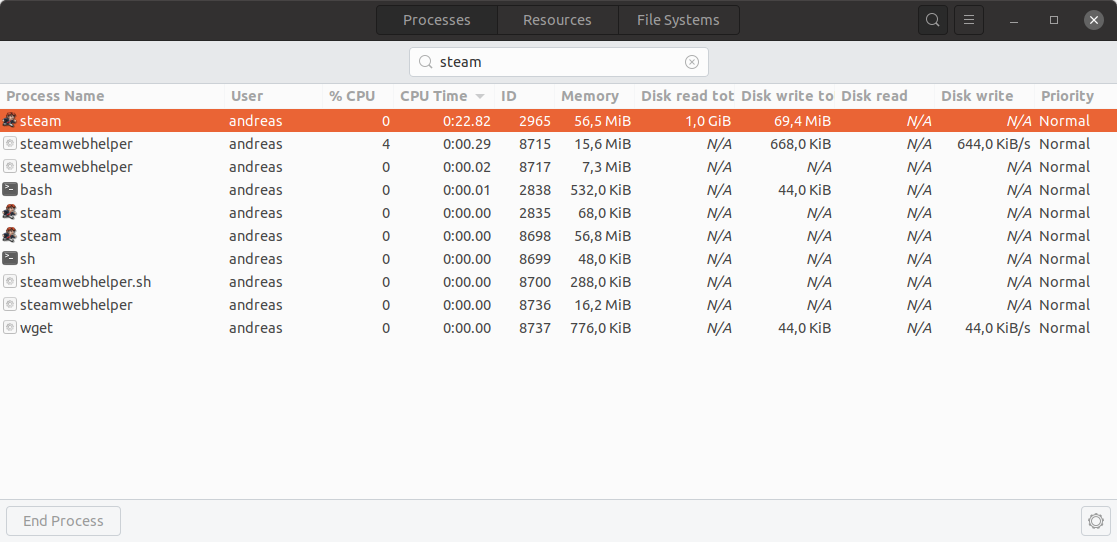
Task: Select the steamwebhelper.sh process row
Action: 558,281
